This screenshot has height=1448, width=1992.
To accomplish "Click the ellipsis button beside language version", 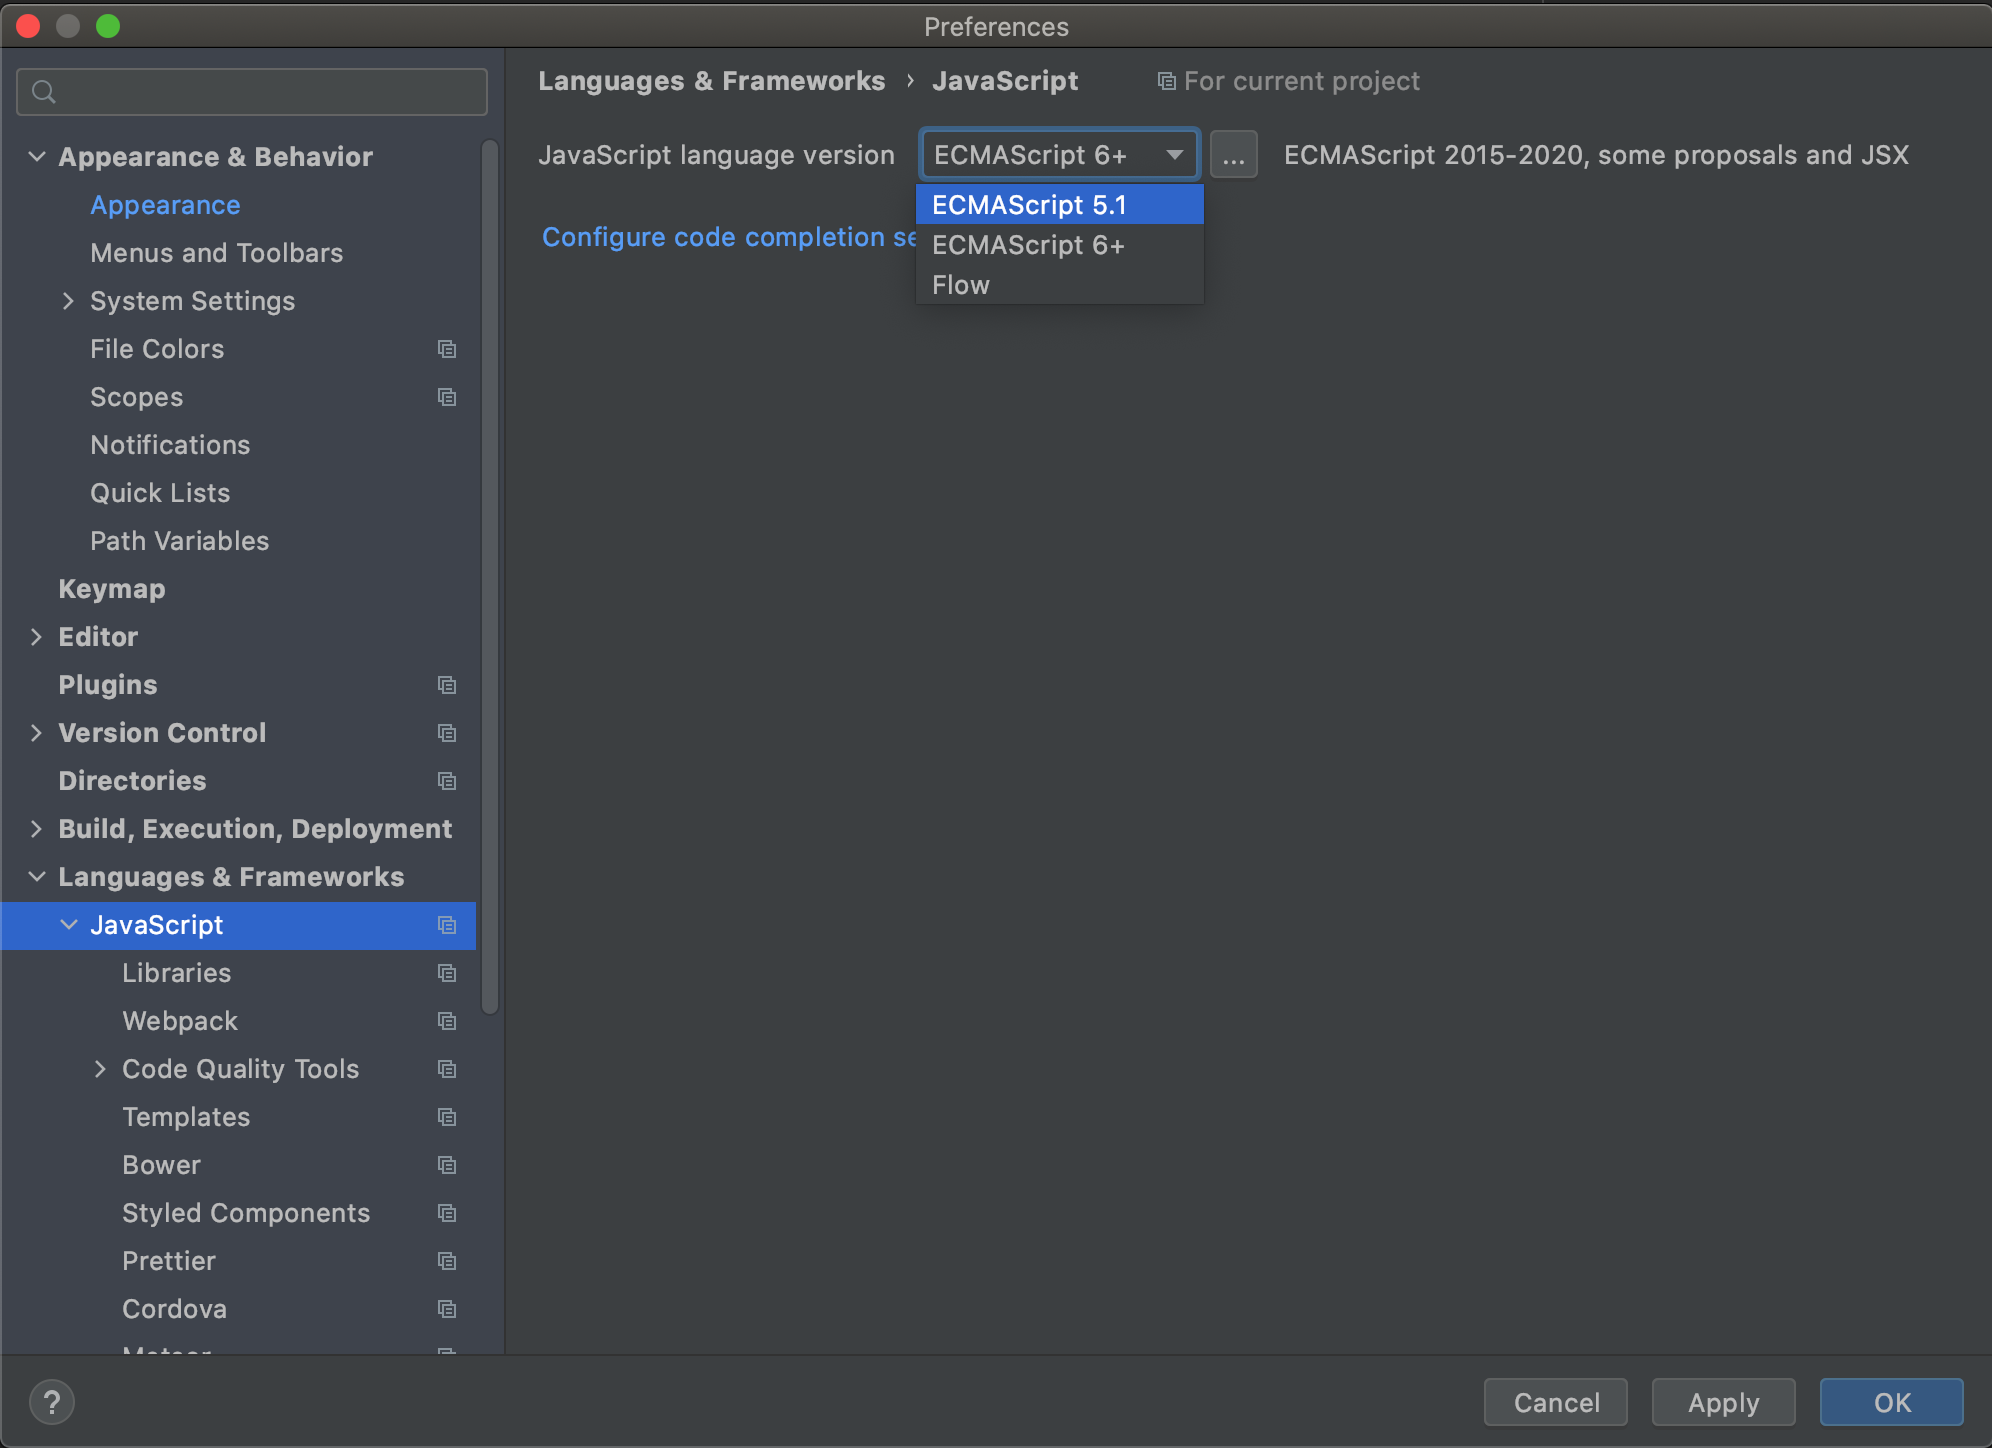I will 1233,155.
